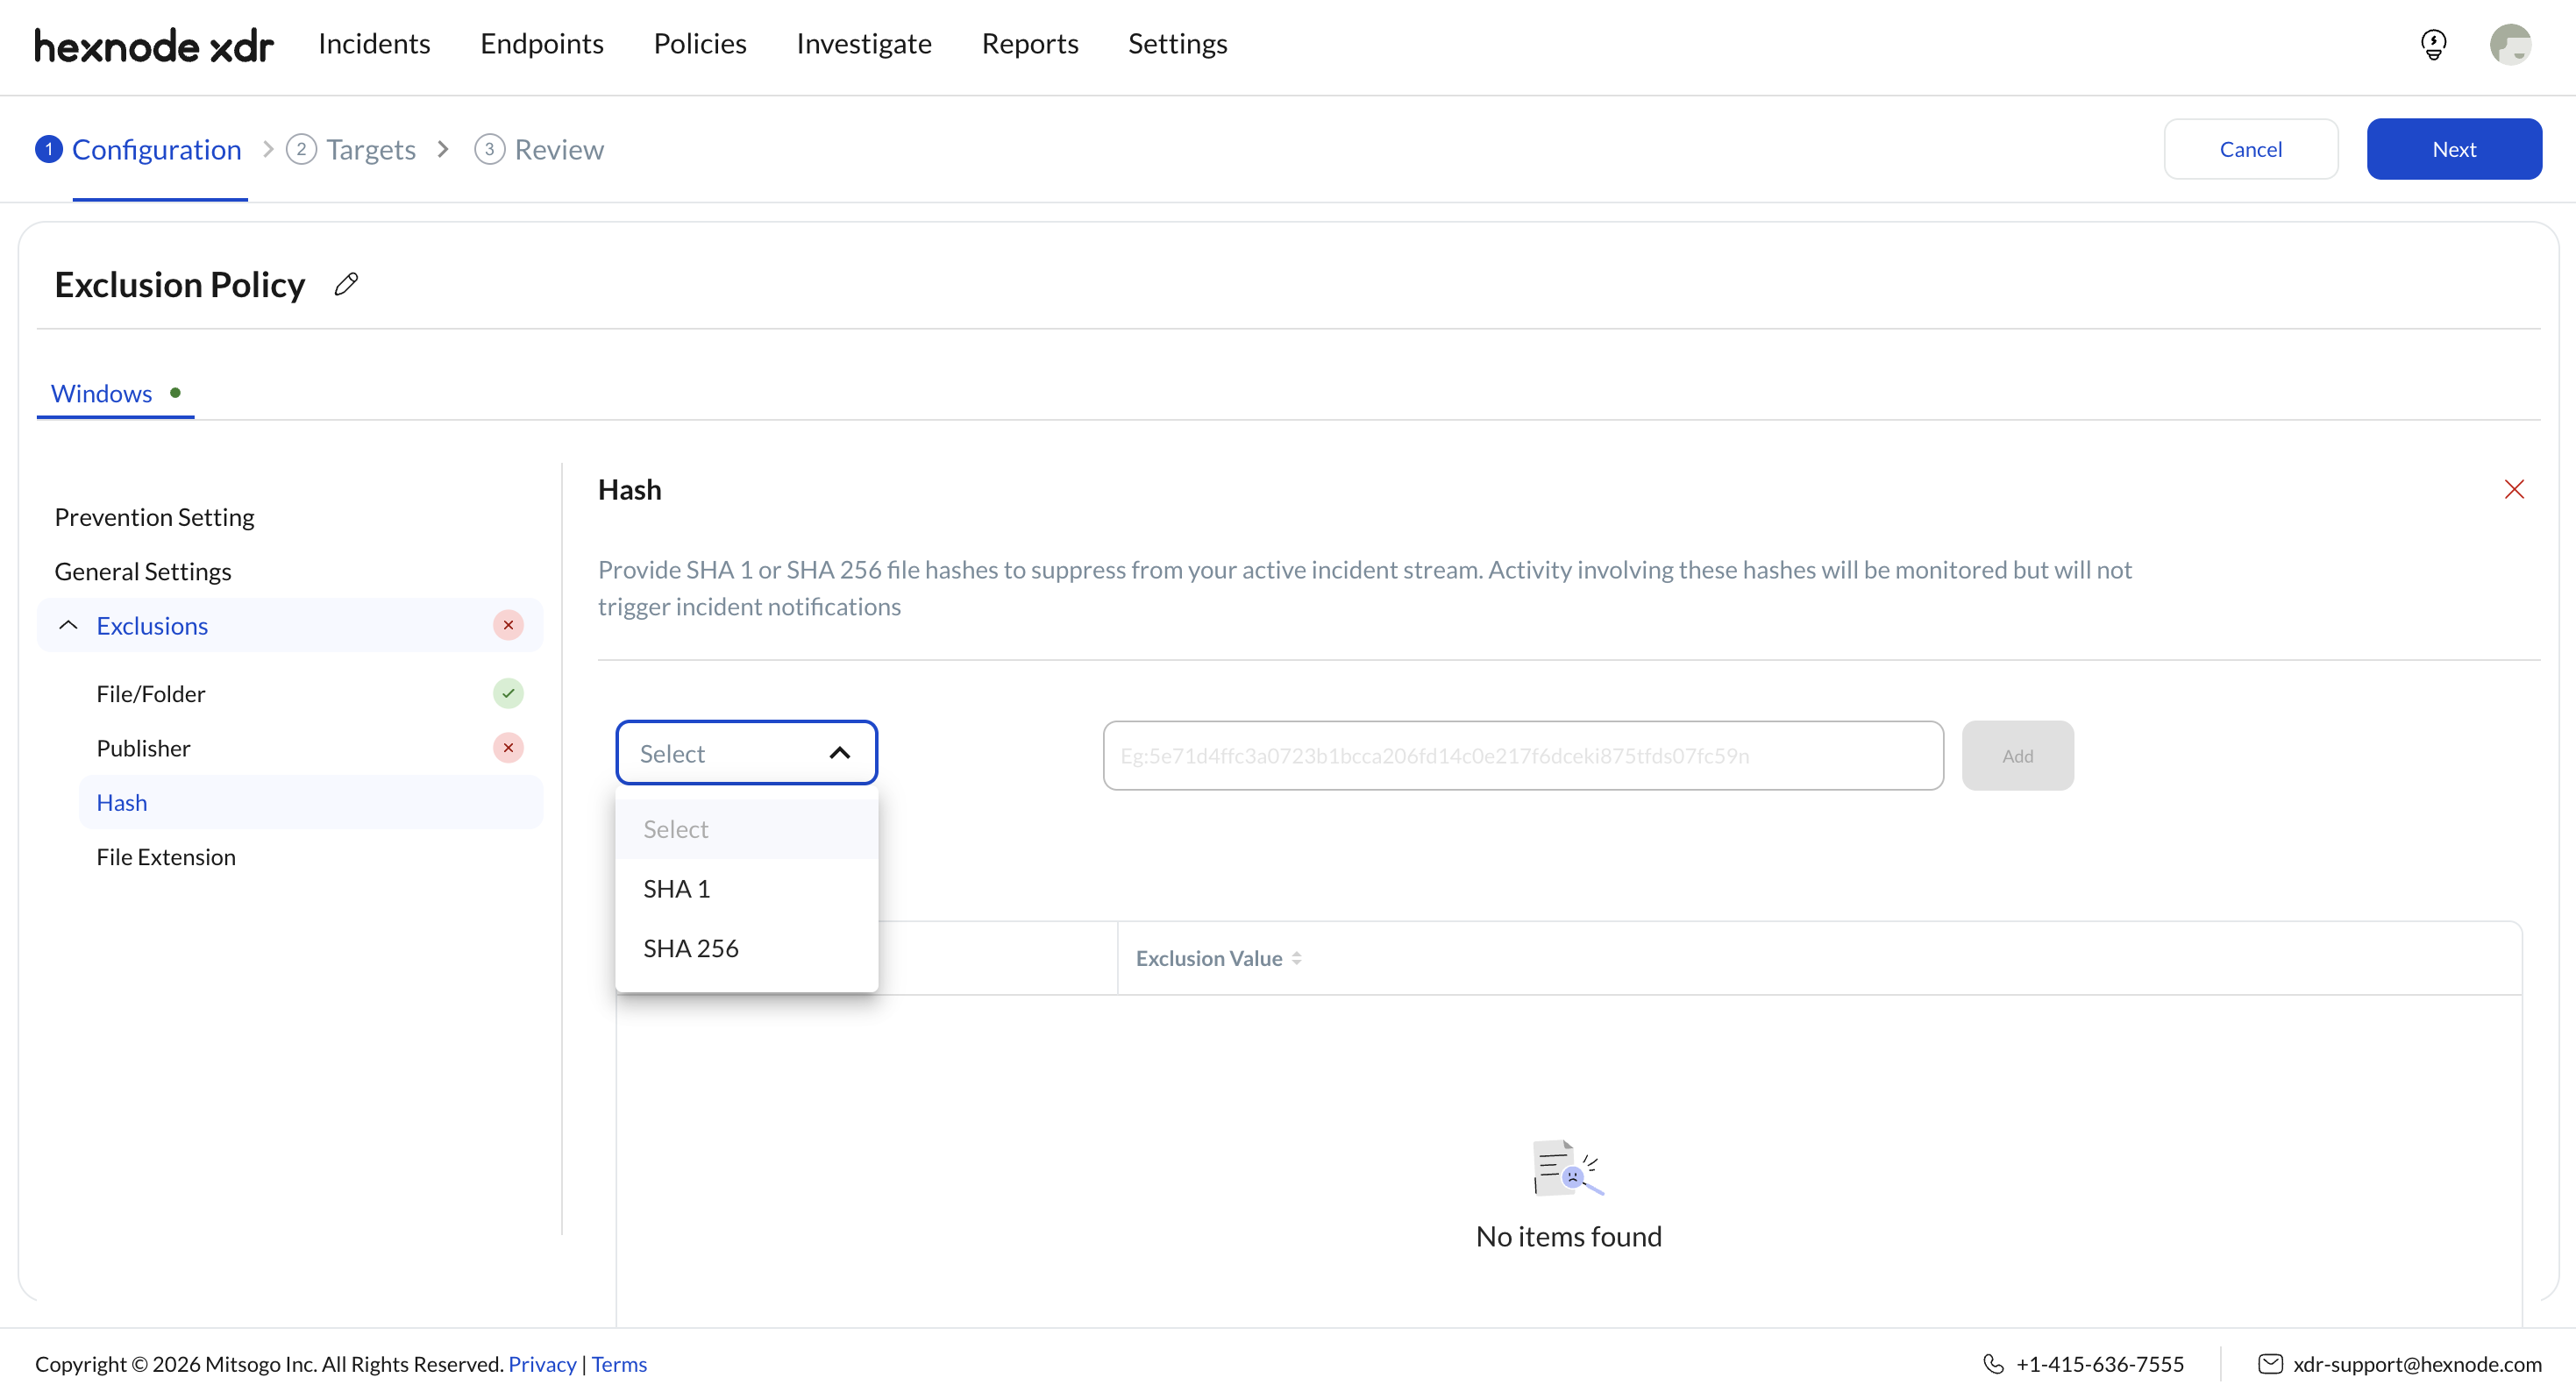The width and height of the screenshot is (2576, 1399).
Task: Click the phone icon in footer
Action: (1992, 1364)
